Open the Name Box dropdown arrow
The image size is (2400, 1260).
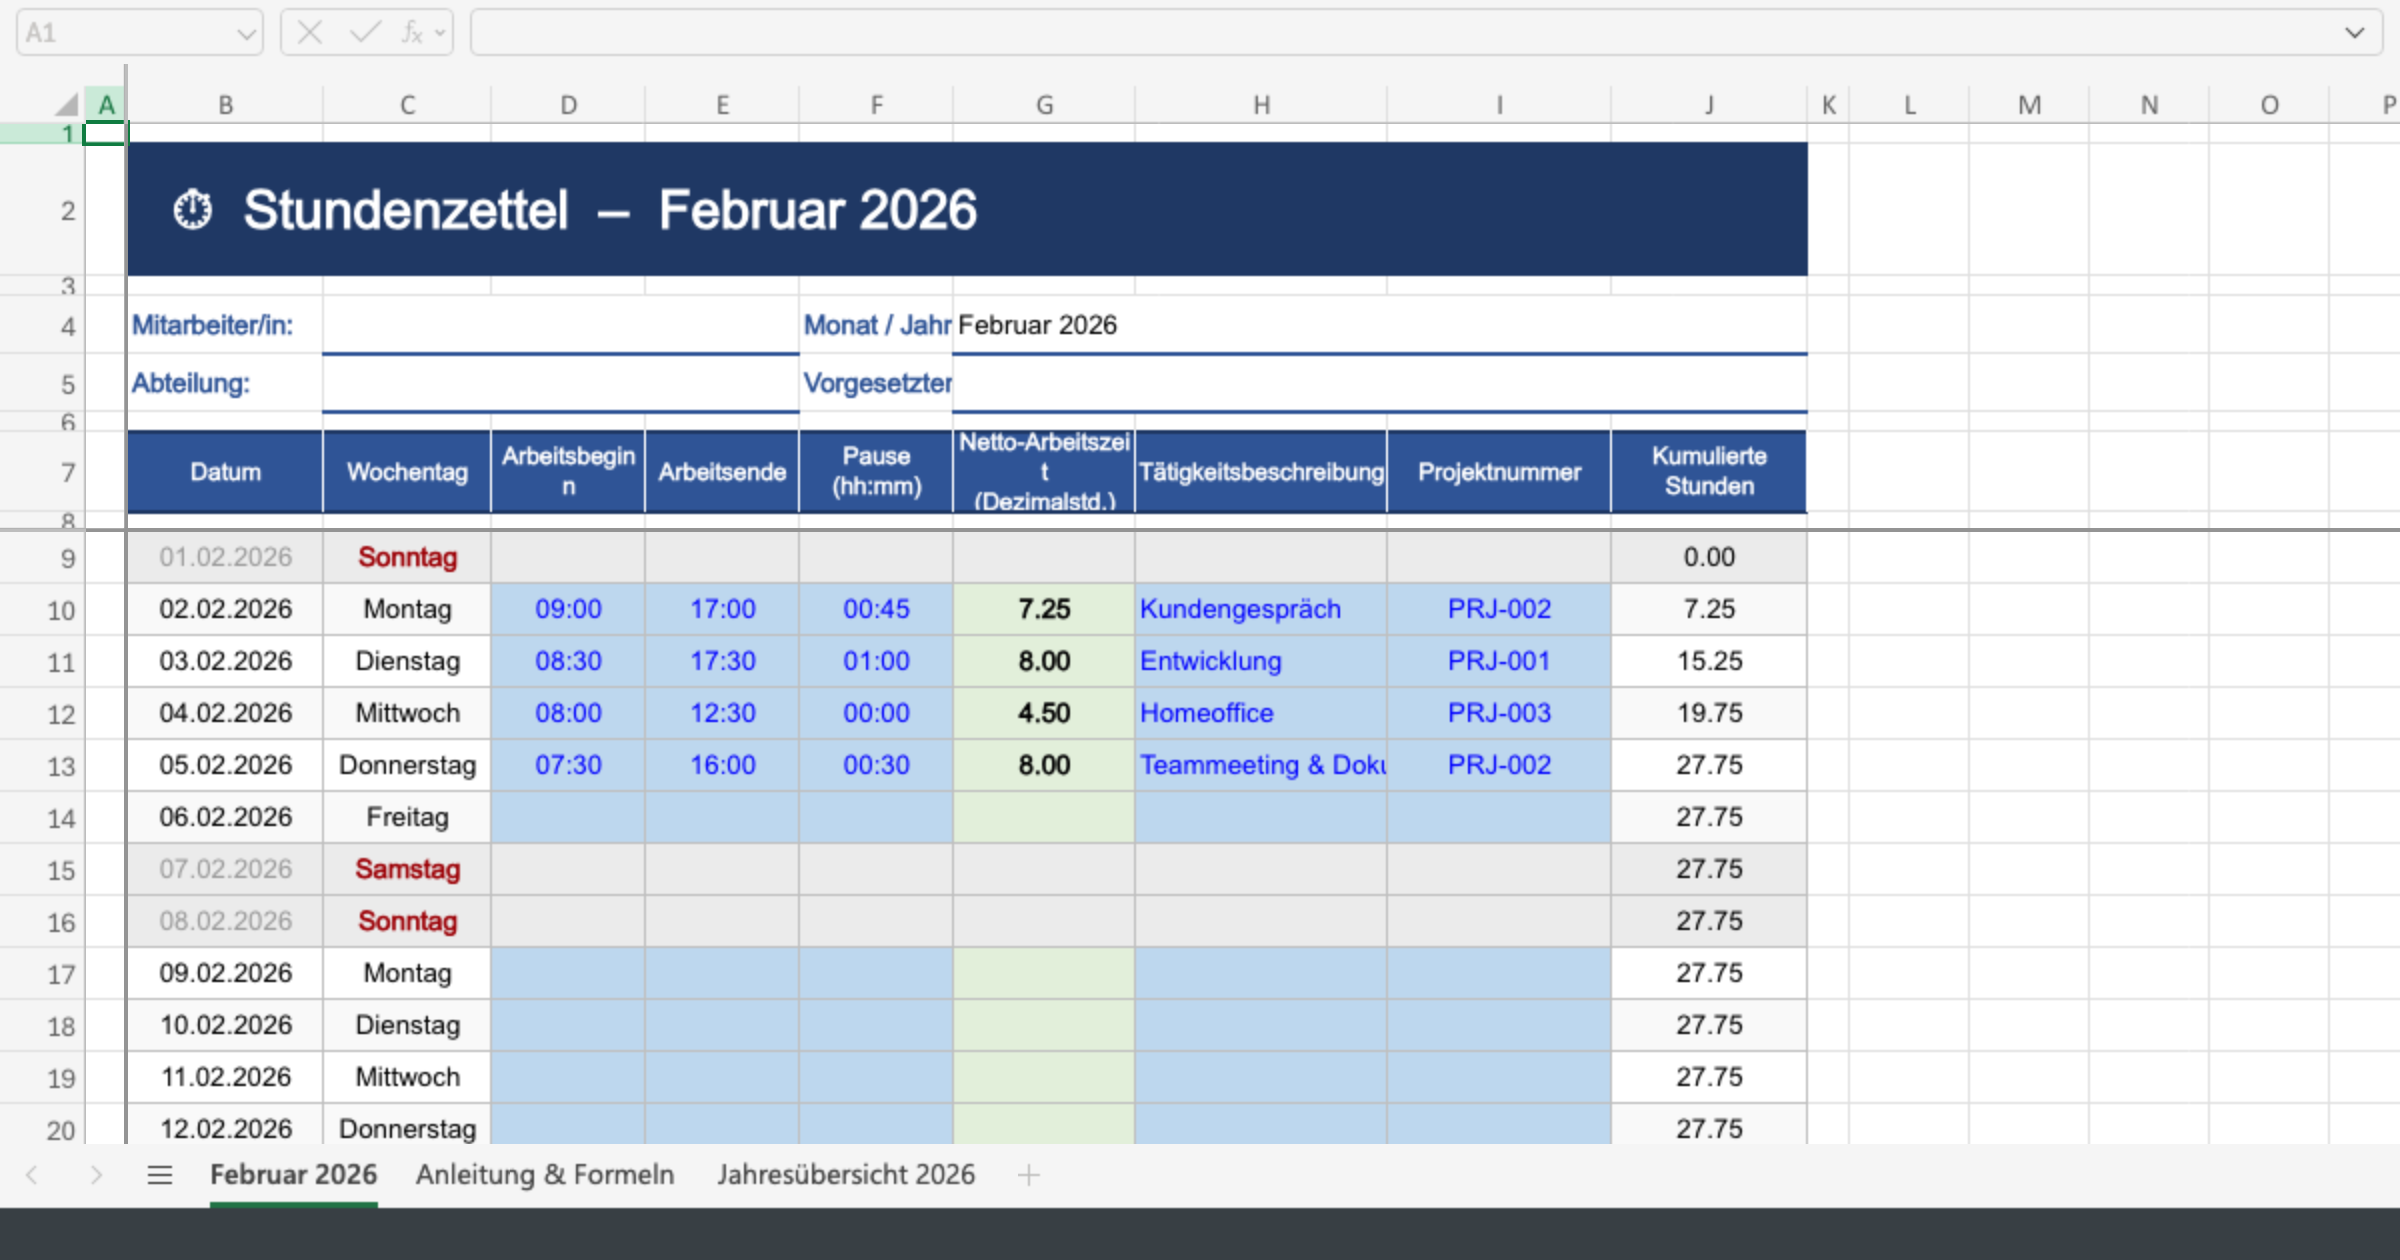(x=246, y=34)
